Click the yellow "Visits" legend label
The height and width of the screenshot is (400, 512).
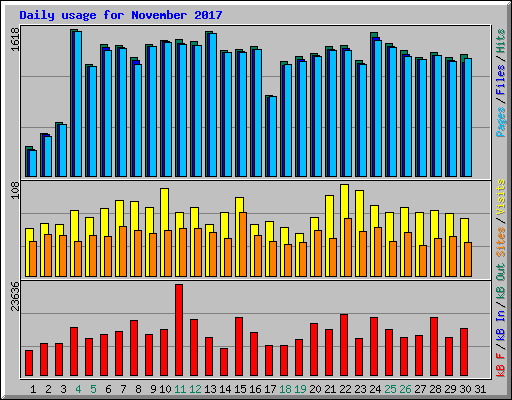[500, 198]
